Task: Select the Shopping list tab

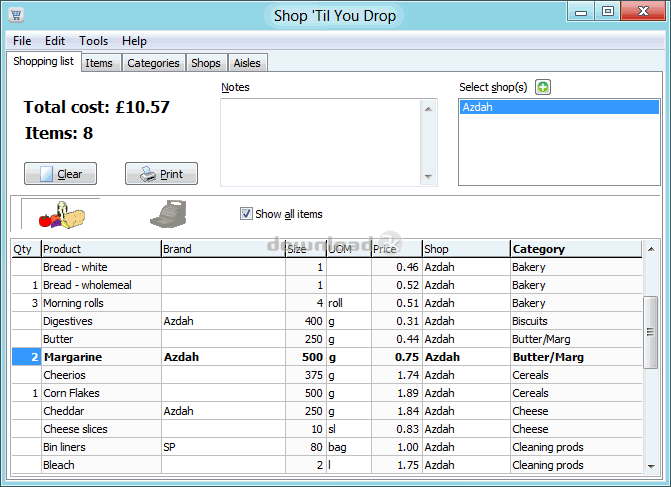Action: [x=44, y=61]
